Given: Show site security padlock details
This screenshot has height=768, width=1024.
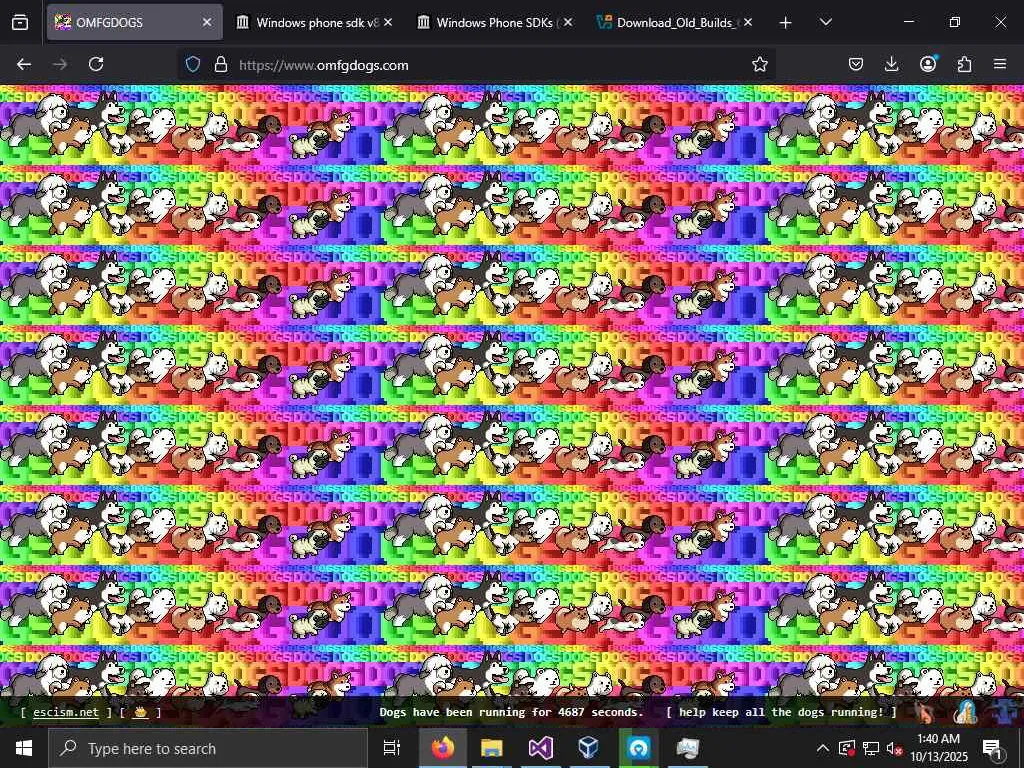Looking at the screenshot, I should [x=221, y=65].
